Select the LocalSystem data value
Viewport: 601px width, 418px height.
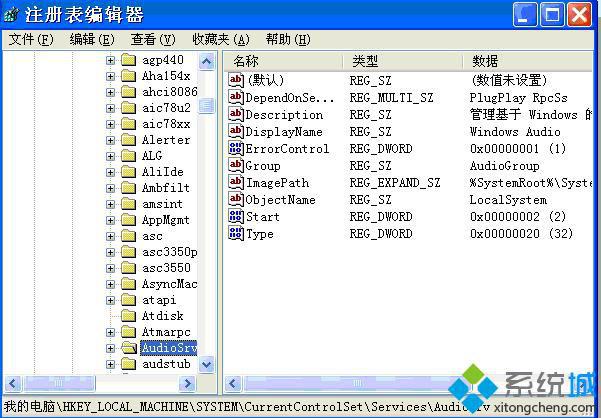click(x=508, y=200)
